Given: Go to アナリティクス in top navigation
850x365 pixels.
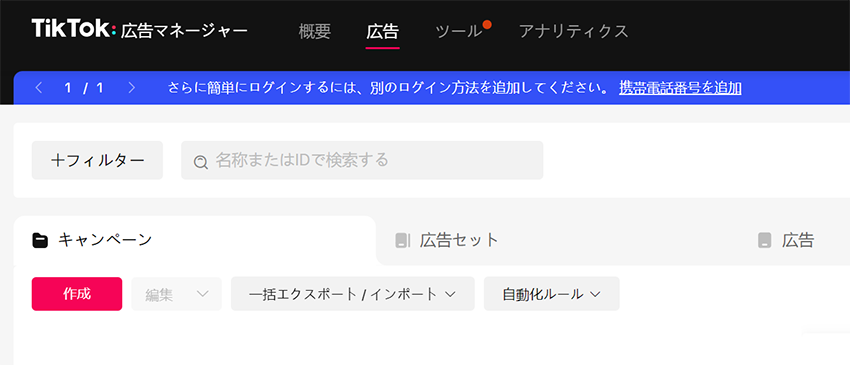Looking at the screenshot, I should click(574, 31).
